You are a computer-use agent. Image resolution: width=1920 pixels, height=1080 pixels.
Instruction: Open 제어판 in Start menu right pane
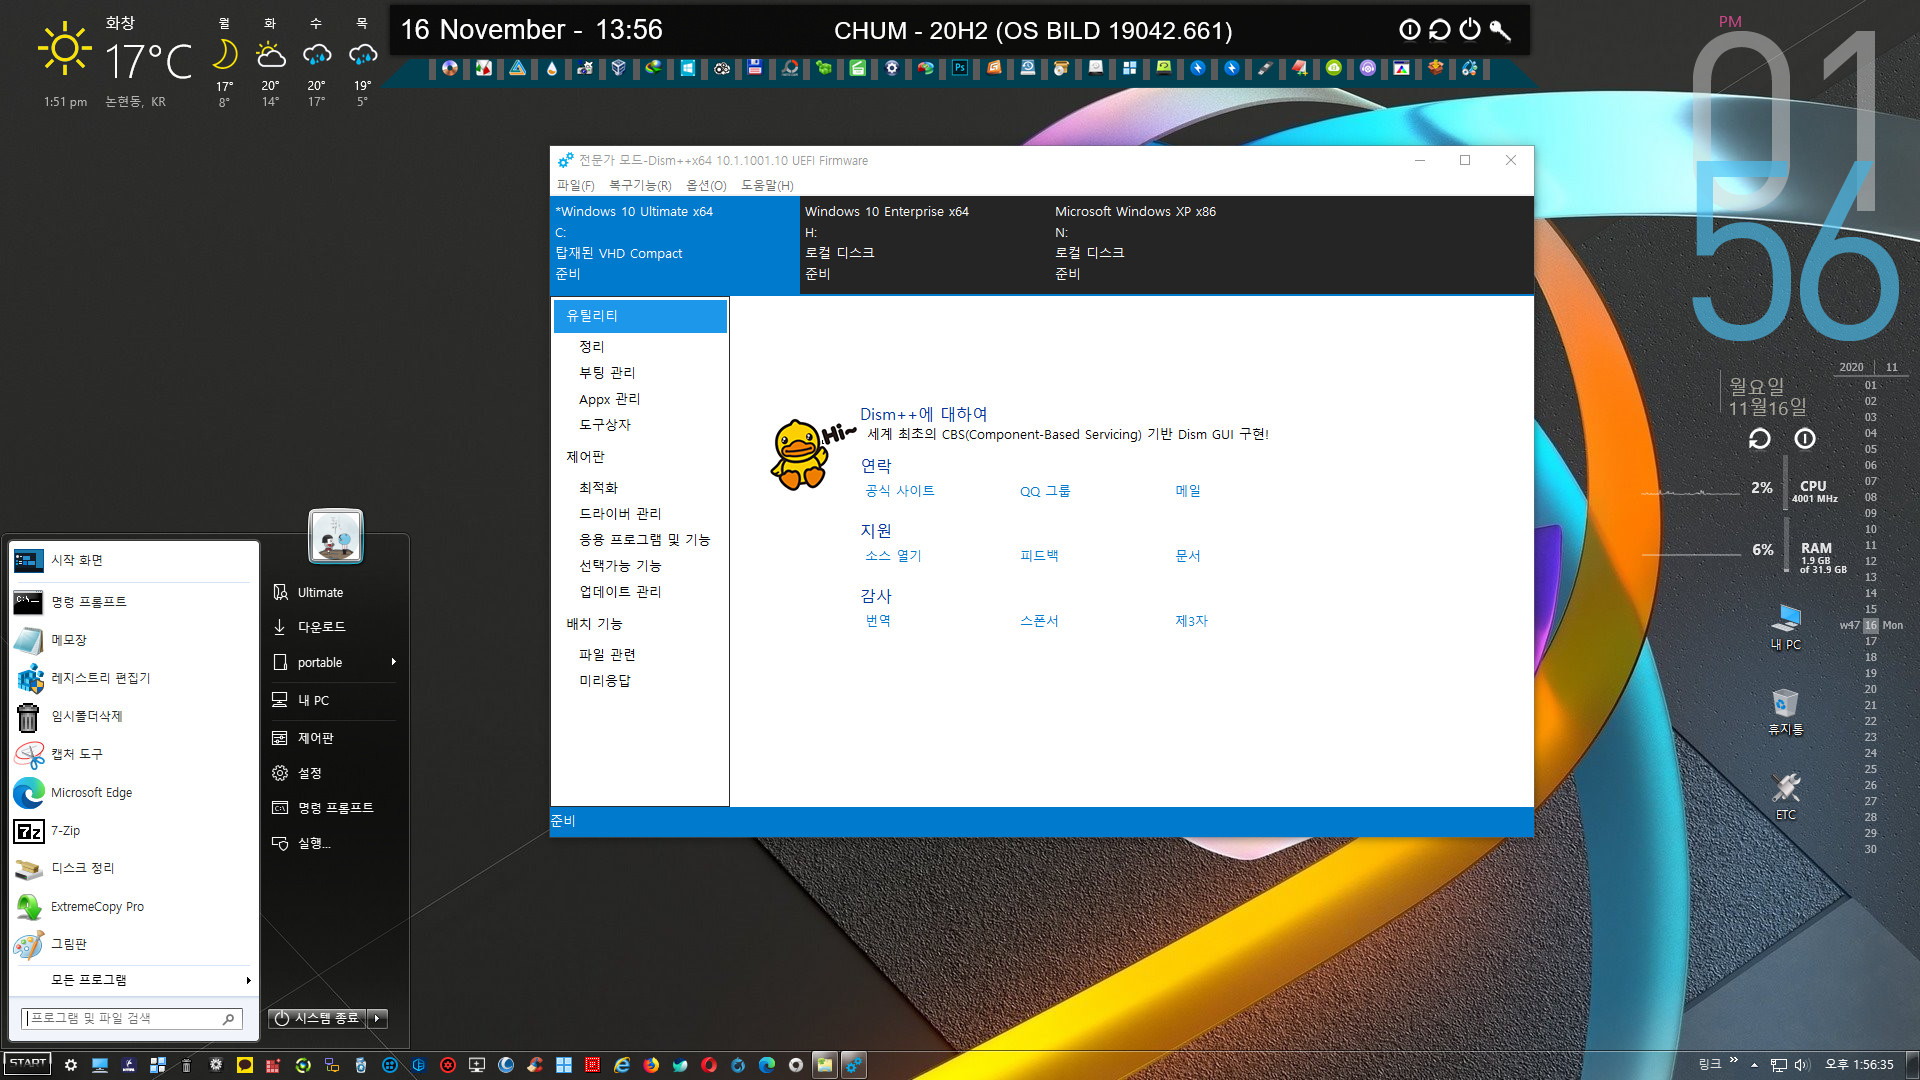pos(334,738)
